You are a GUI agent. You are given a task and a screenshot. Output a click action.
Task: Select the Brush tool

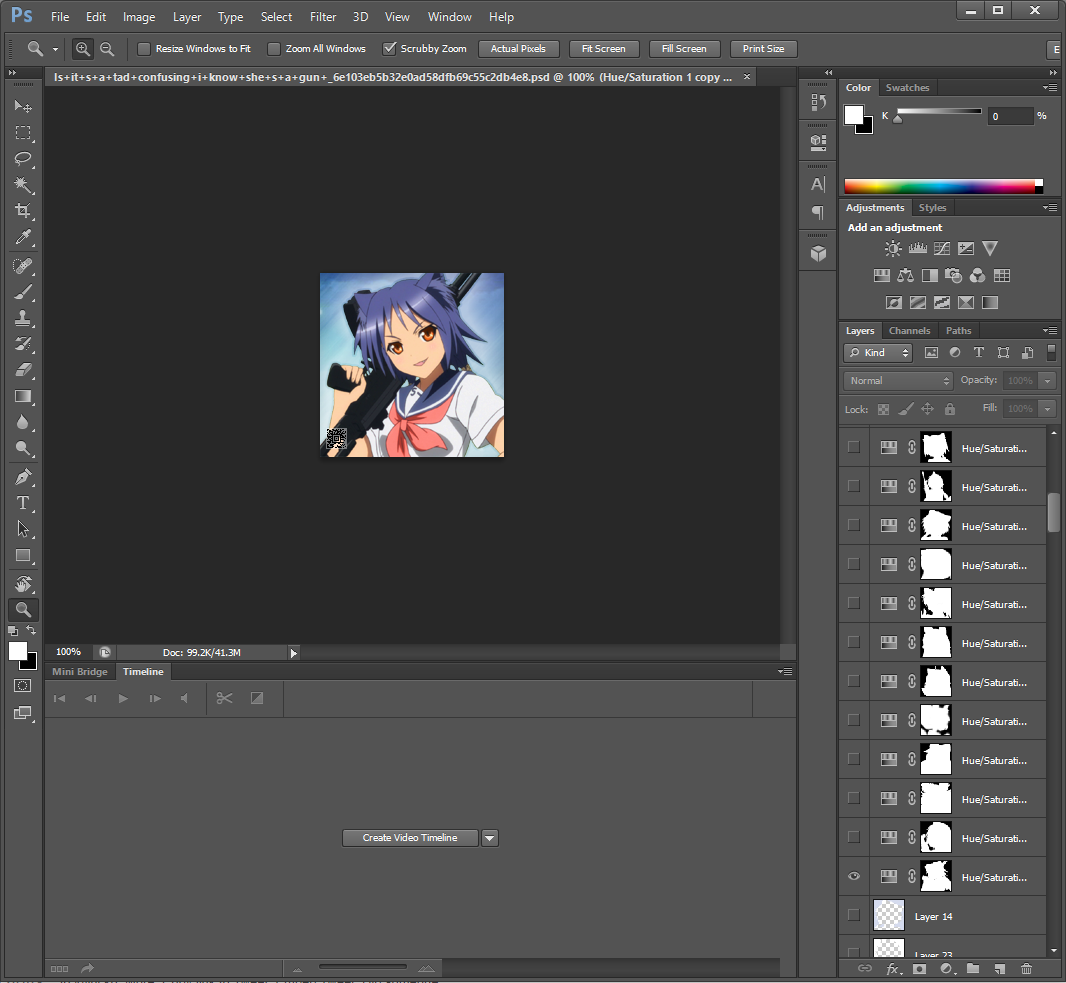(22, 292)
